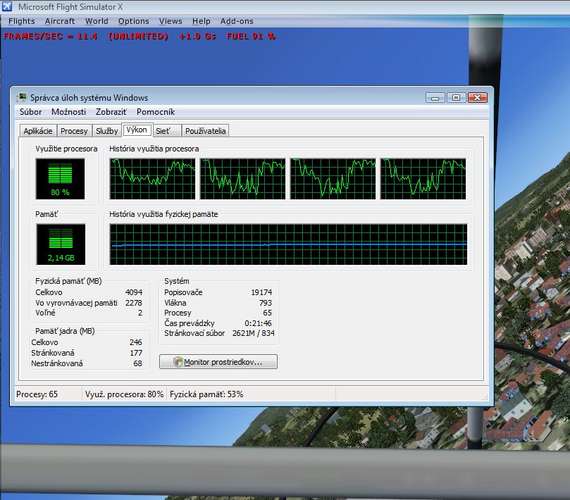Click the kernel memory Celkovo value 246

(136, 342)
